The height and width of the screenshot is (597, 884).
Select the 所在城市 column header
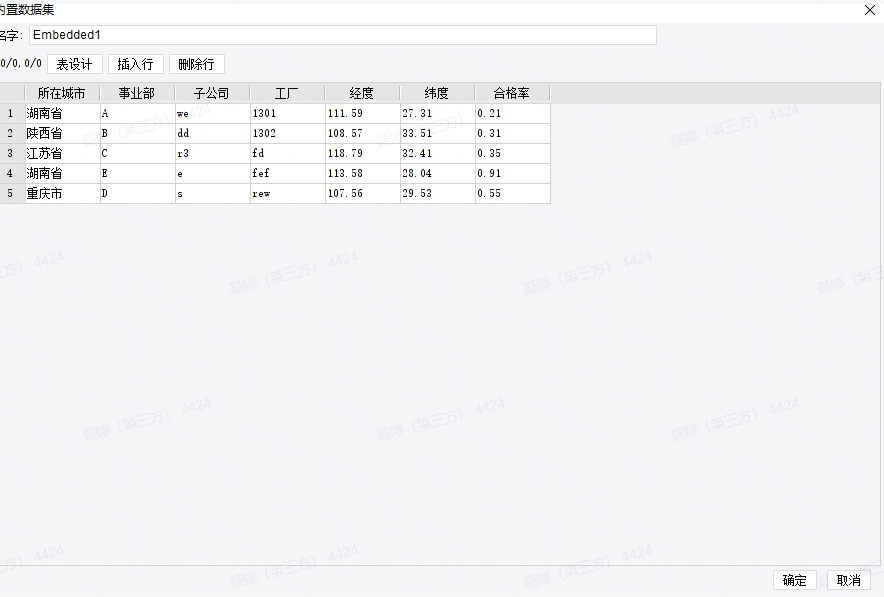(62, 93)
